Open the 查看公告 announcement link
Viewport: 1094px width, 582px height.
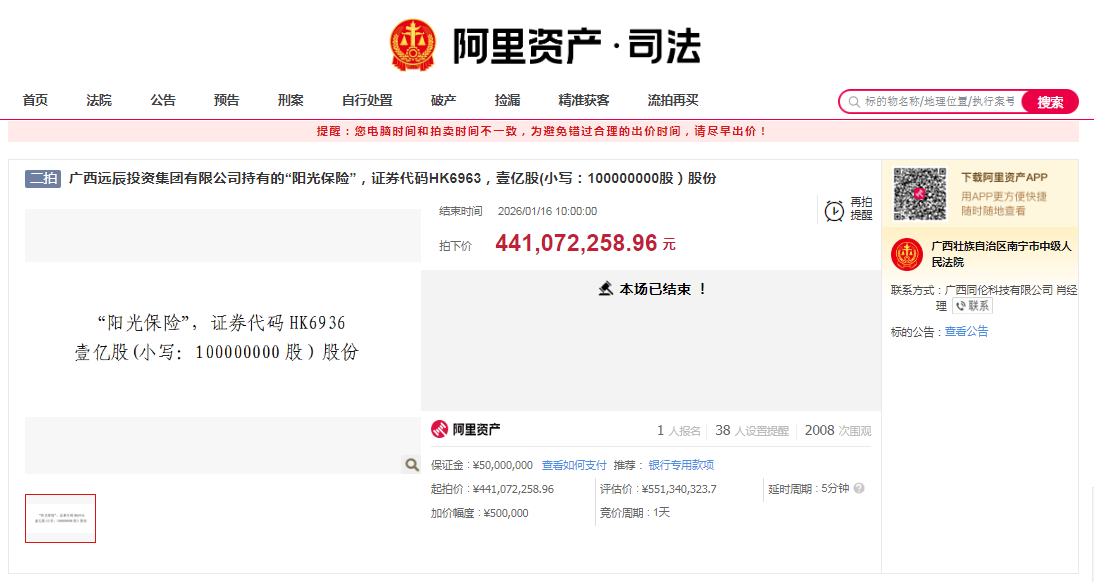tap(966, 332)
